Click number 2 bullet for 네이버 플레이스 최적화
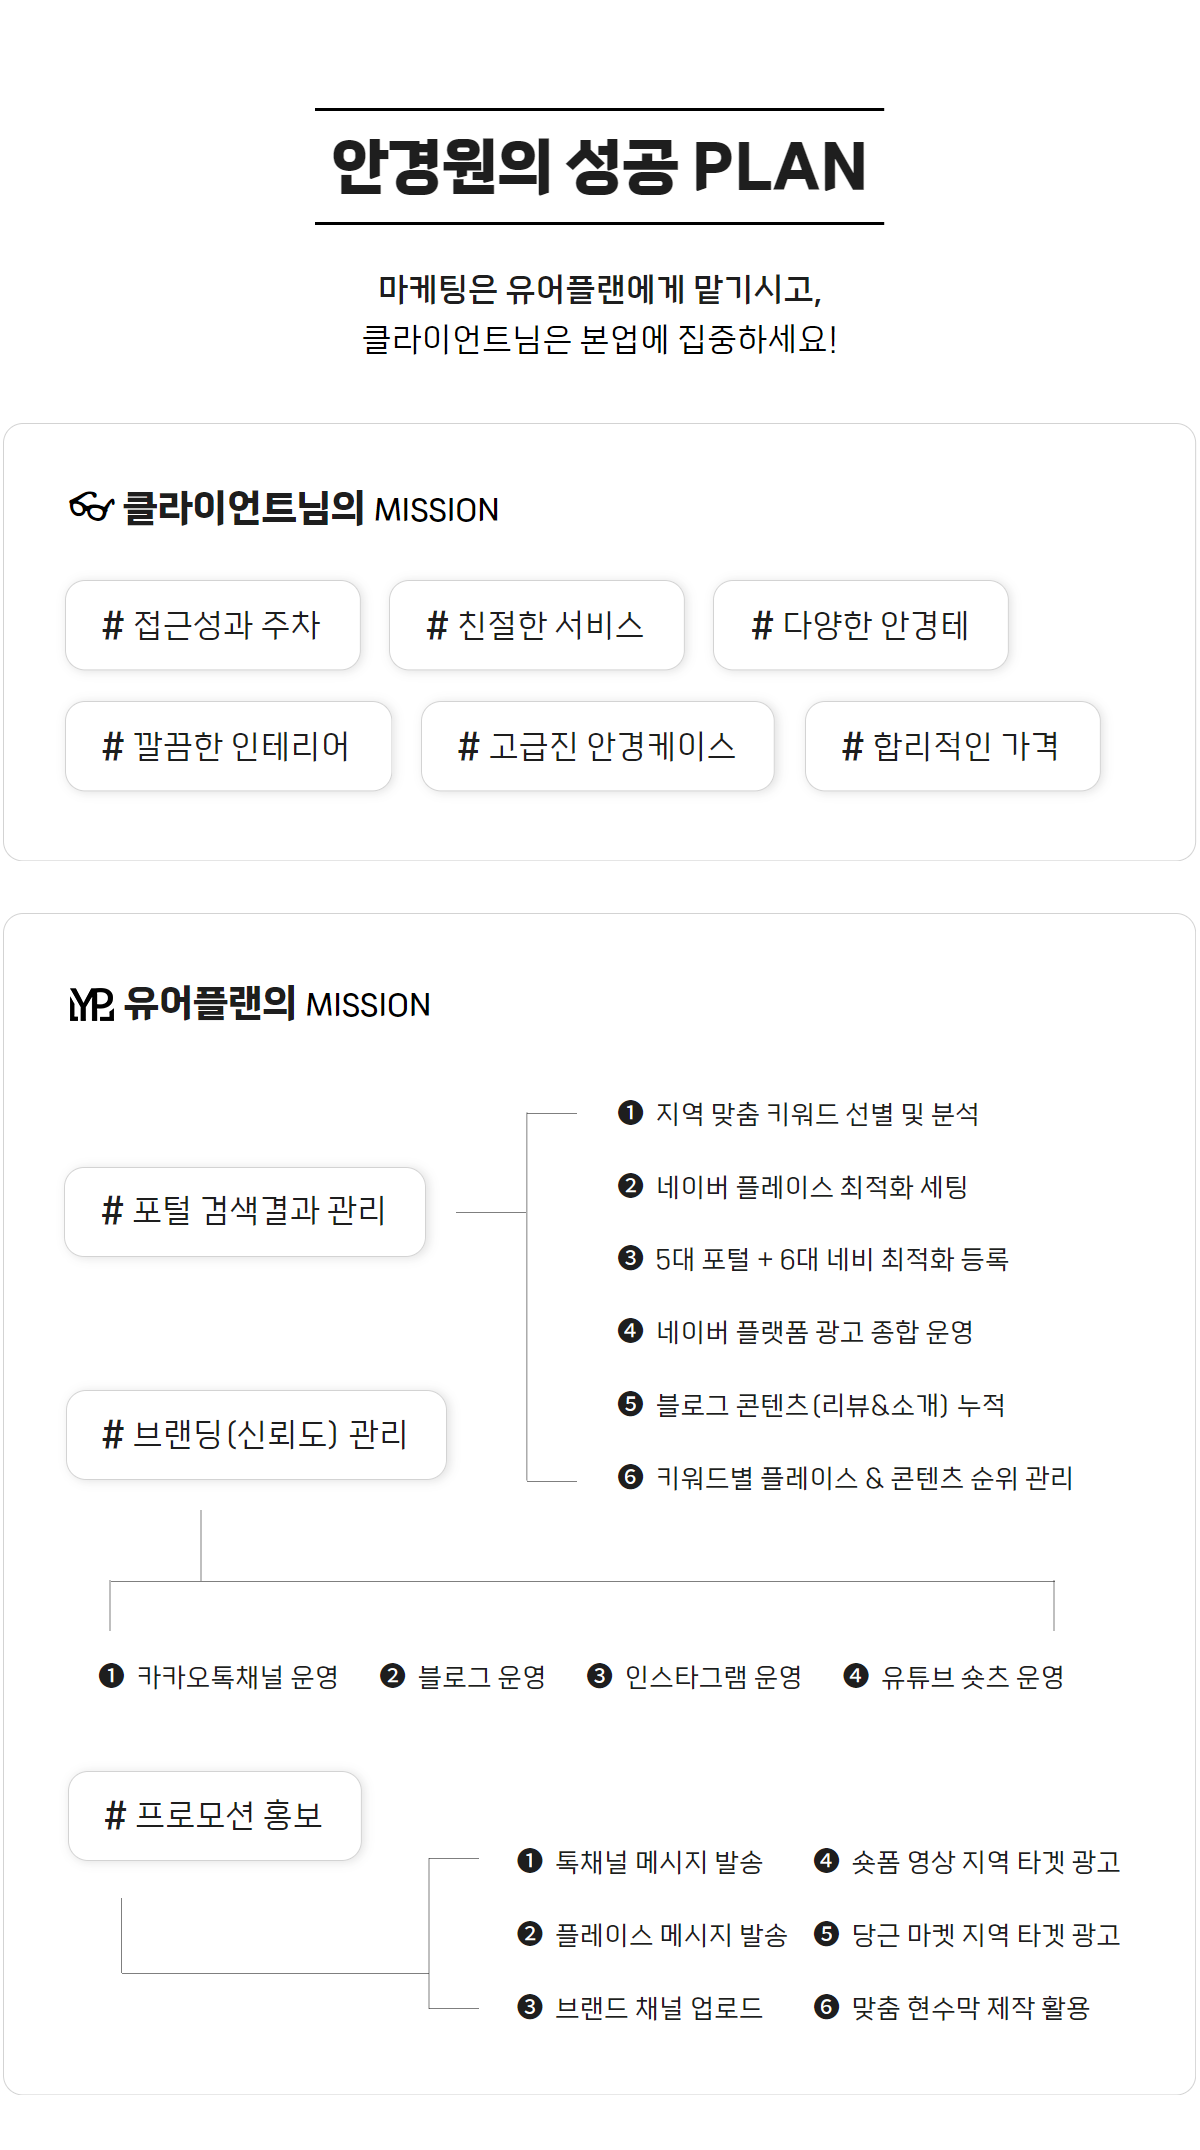The height and width of the screenshot is (2150, 1200). tap(630, 1186)
